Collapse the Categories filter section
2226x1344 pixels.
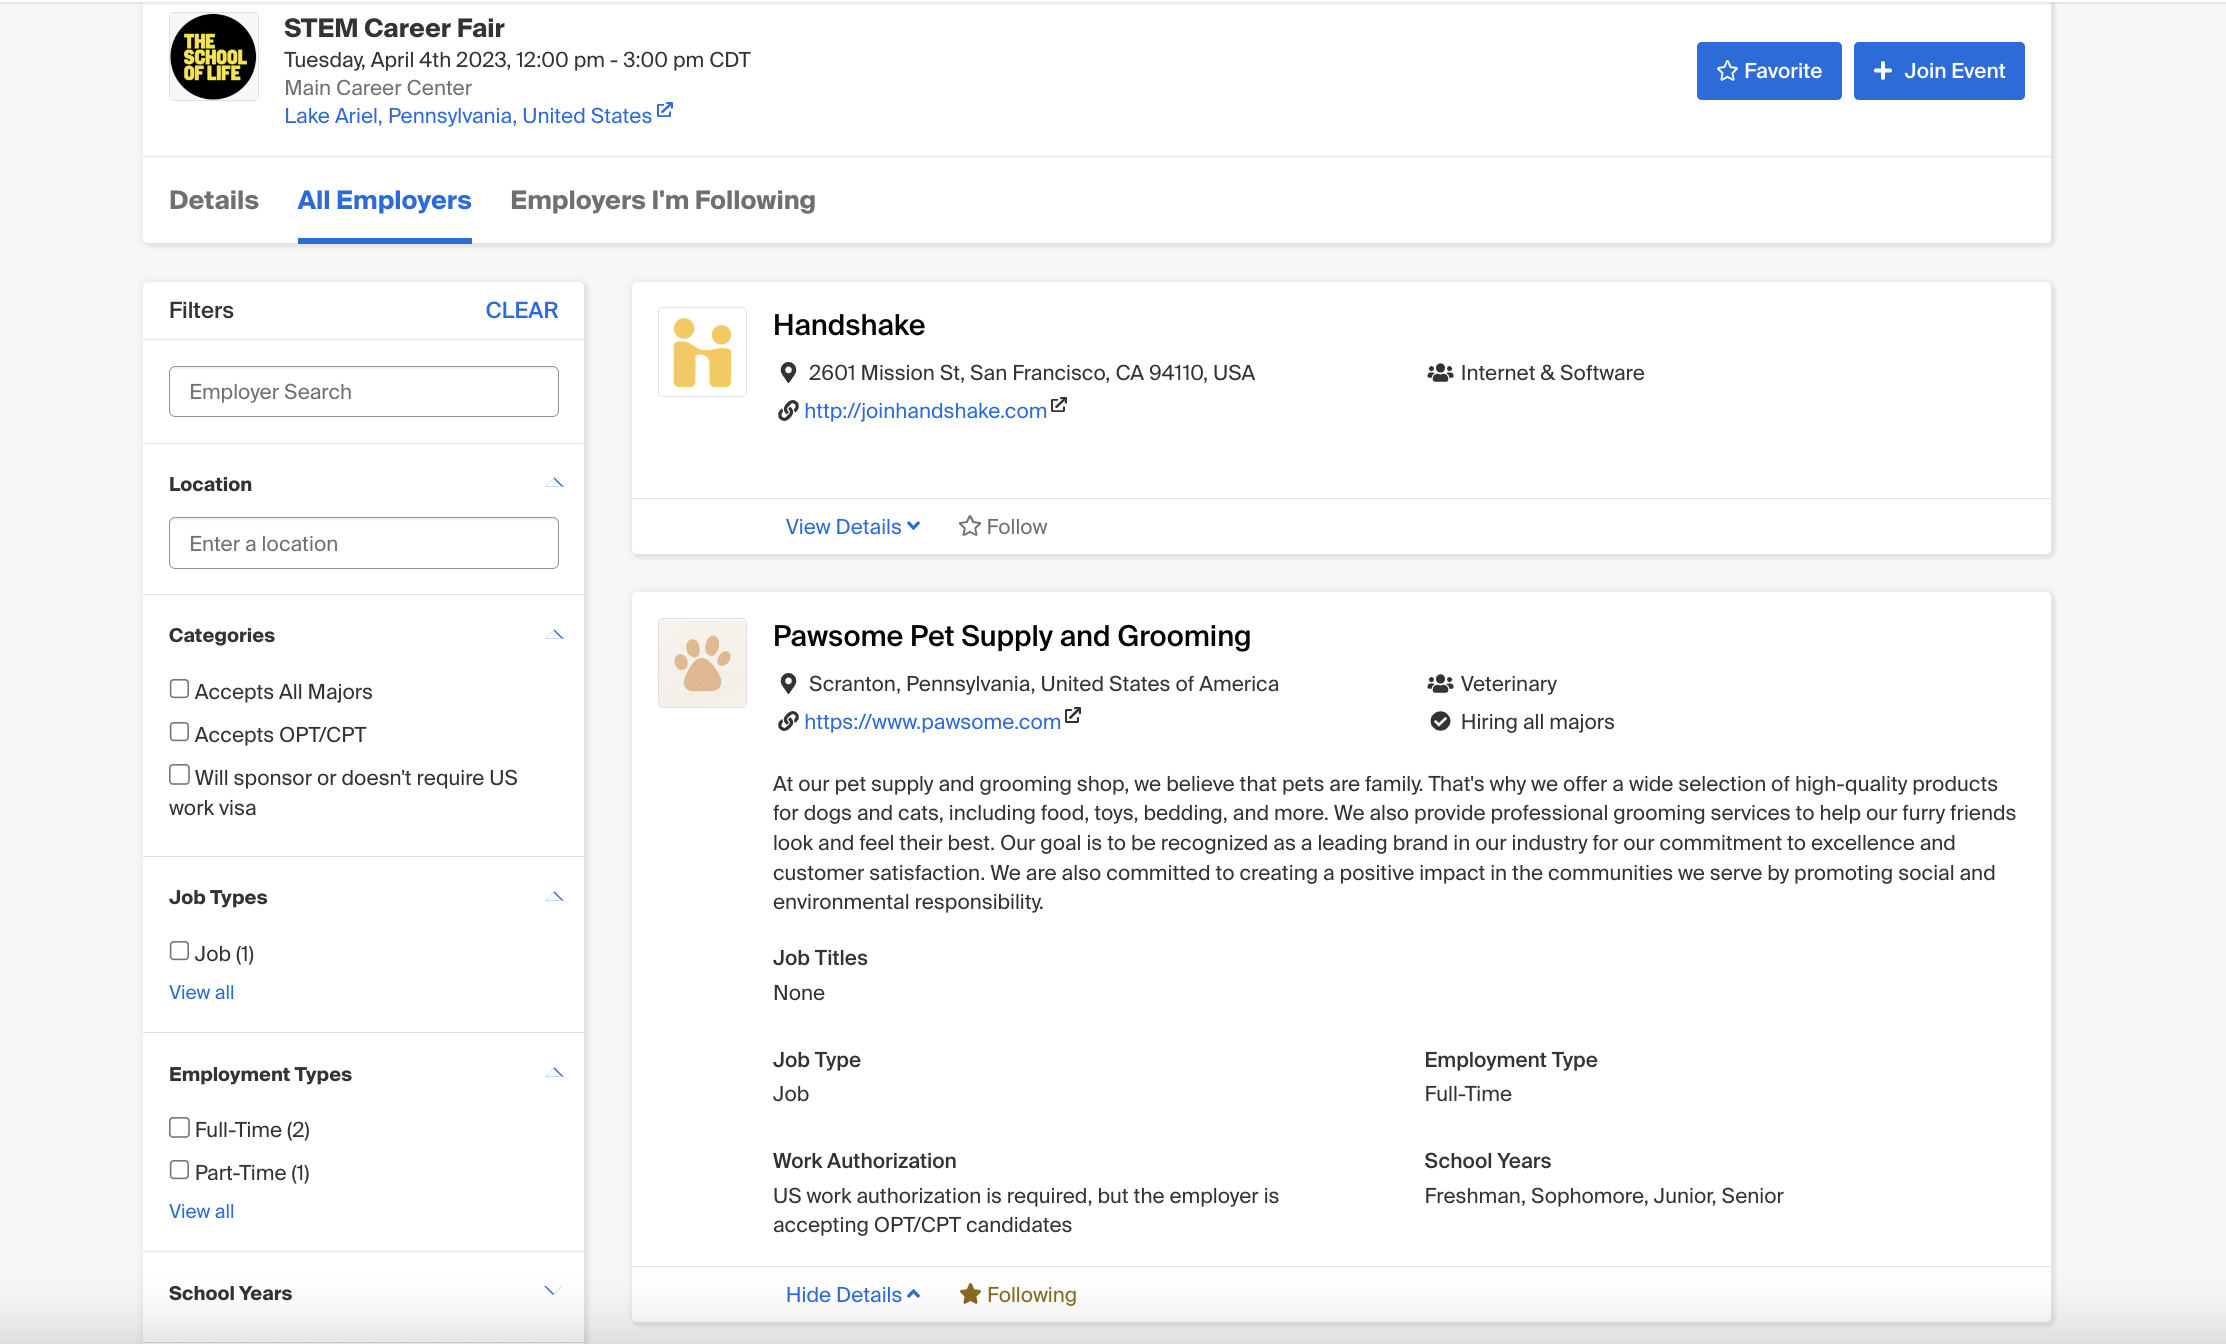555,635
